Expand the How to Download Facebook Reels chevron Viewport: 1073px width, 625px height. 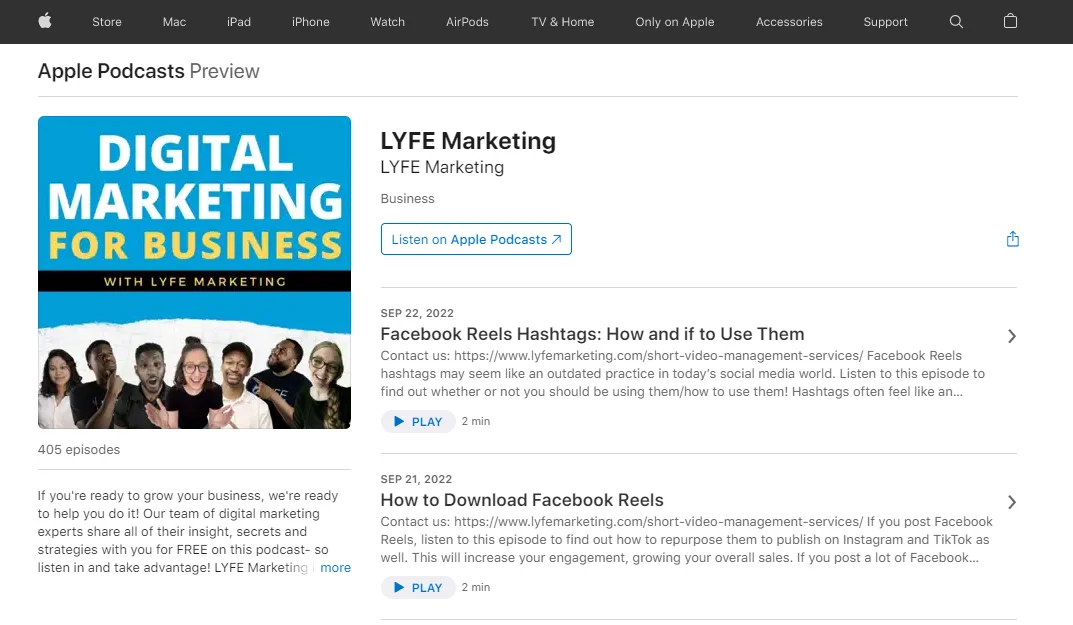pyautogui.click(x=1011, y=502)
